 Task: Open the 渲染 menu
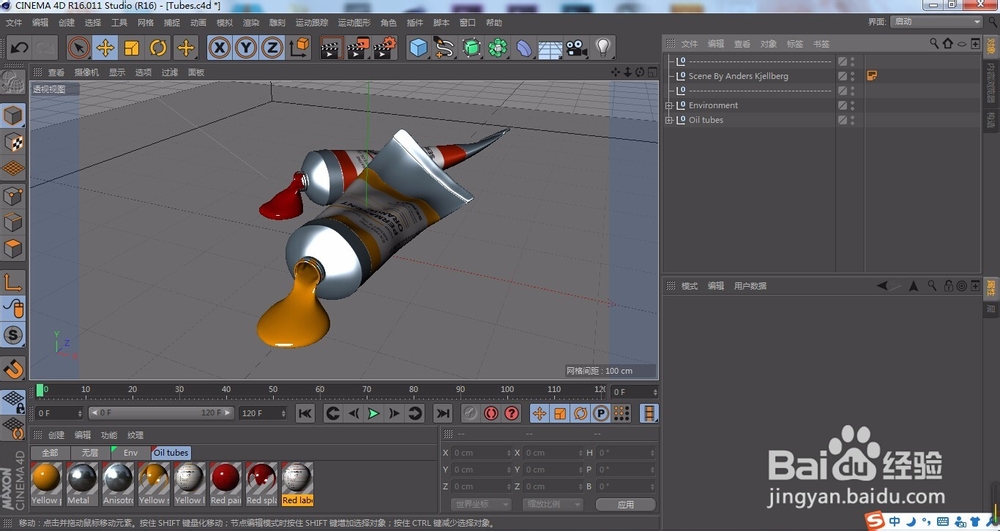point(251,22)
